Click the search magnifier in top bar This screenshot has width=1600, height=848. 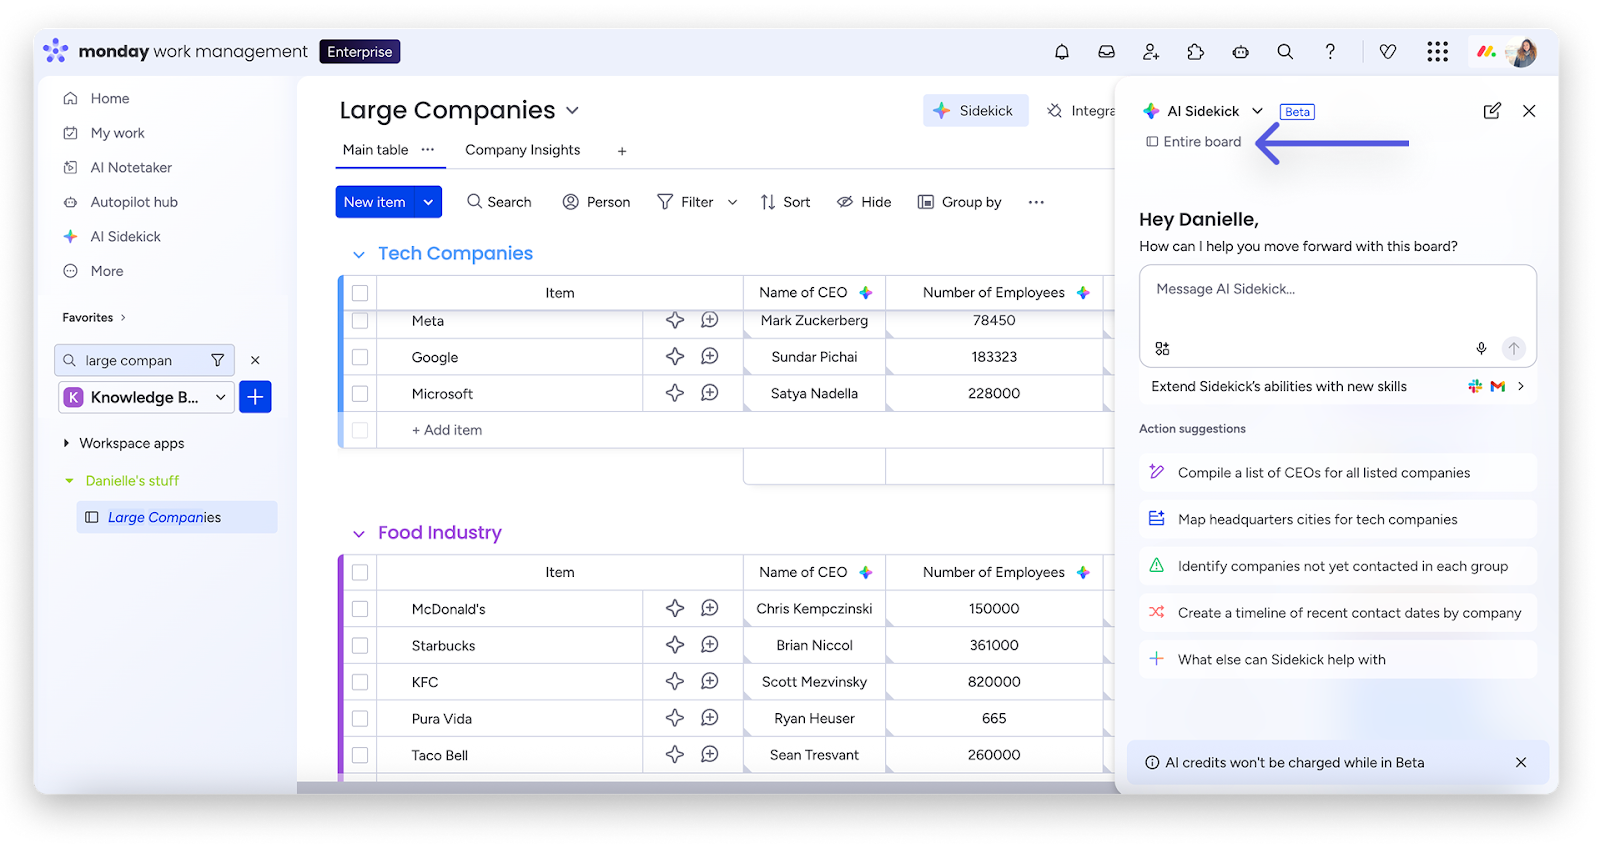[1285, 52]
